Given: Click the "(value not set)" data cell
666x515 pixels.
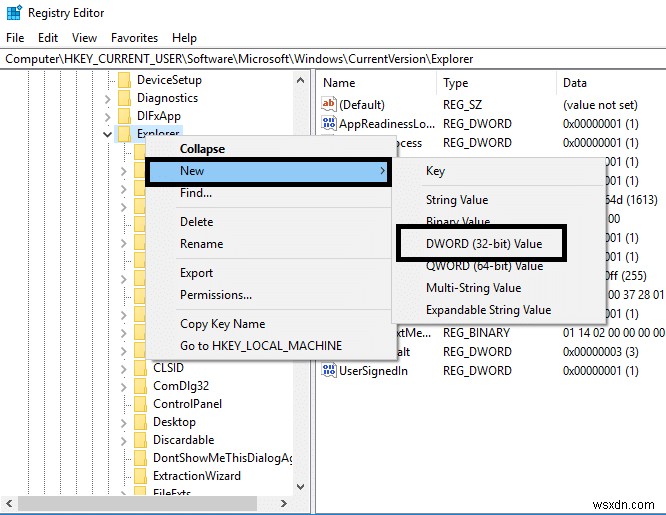Looking at the screenshot, I should point(600,105).
